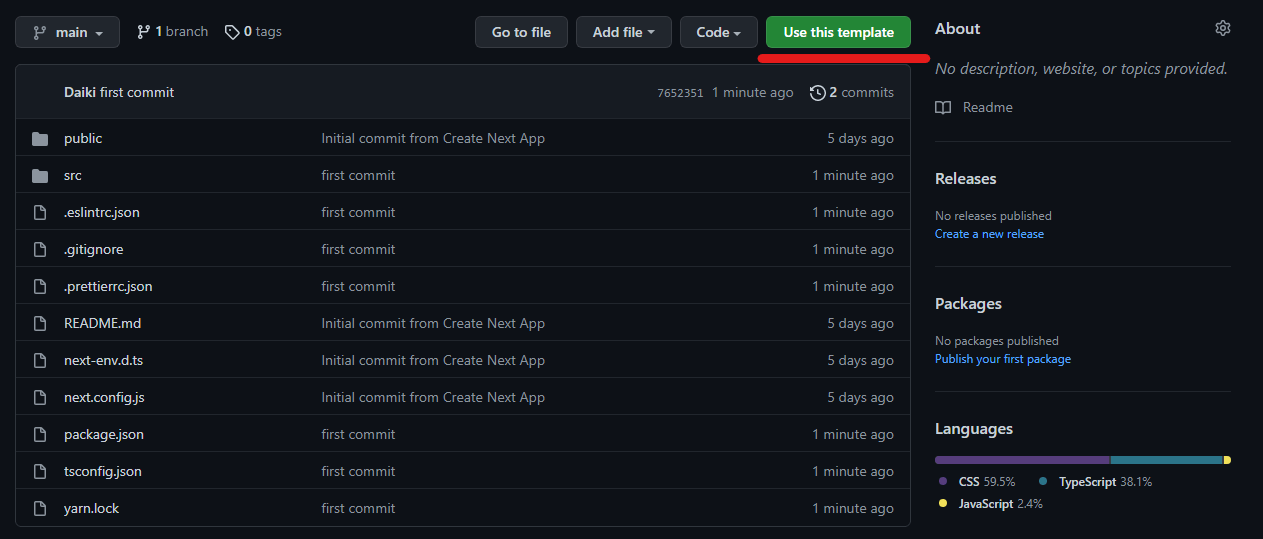
Task: Open the .gitignore file
Action: coord(94,249)
